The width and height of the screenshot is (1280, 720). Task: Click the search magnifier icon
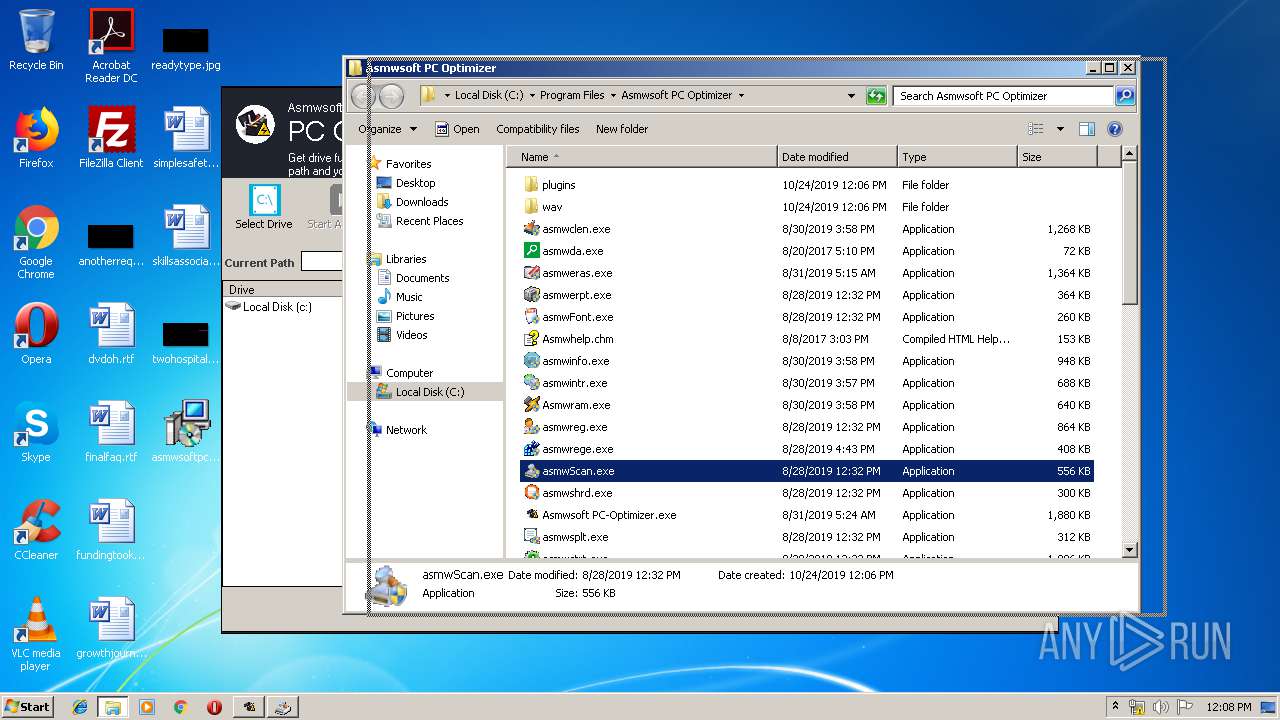point(1125,96)
